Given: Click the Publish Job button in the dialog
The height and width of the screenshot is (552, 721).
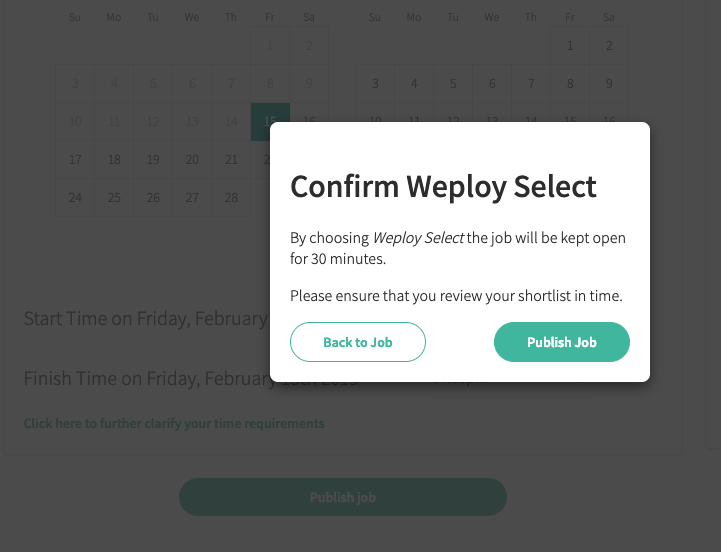Looking at the screenshot, I should coord(561,342).
